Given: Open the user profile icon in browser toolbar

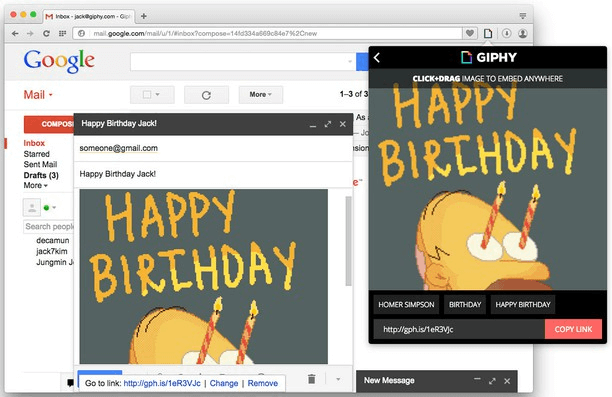Looking at the screenshot, I should [523, 33].
